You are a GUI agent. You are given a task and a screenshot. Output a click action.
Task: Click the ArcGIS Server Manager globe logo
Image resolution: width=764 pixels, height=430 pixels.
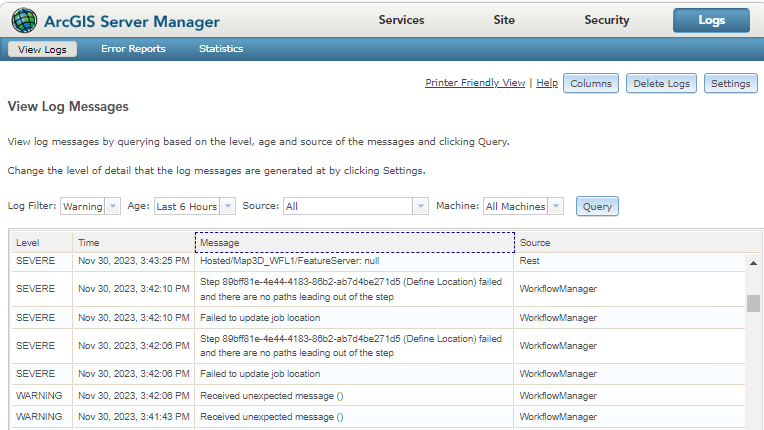coord(24,20)
